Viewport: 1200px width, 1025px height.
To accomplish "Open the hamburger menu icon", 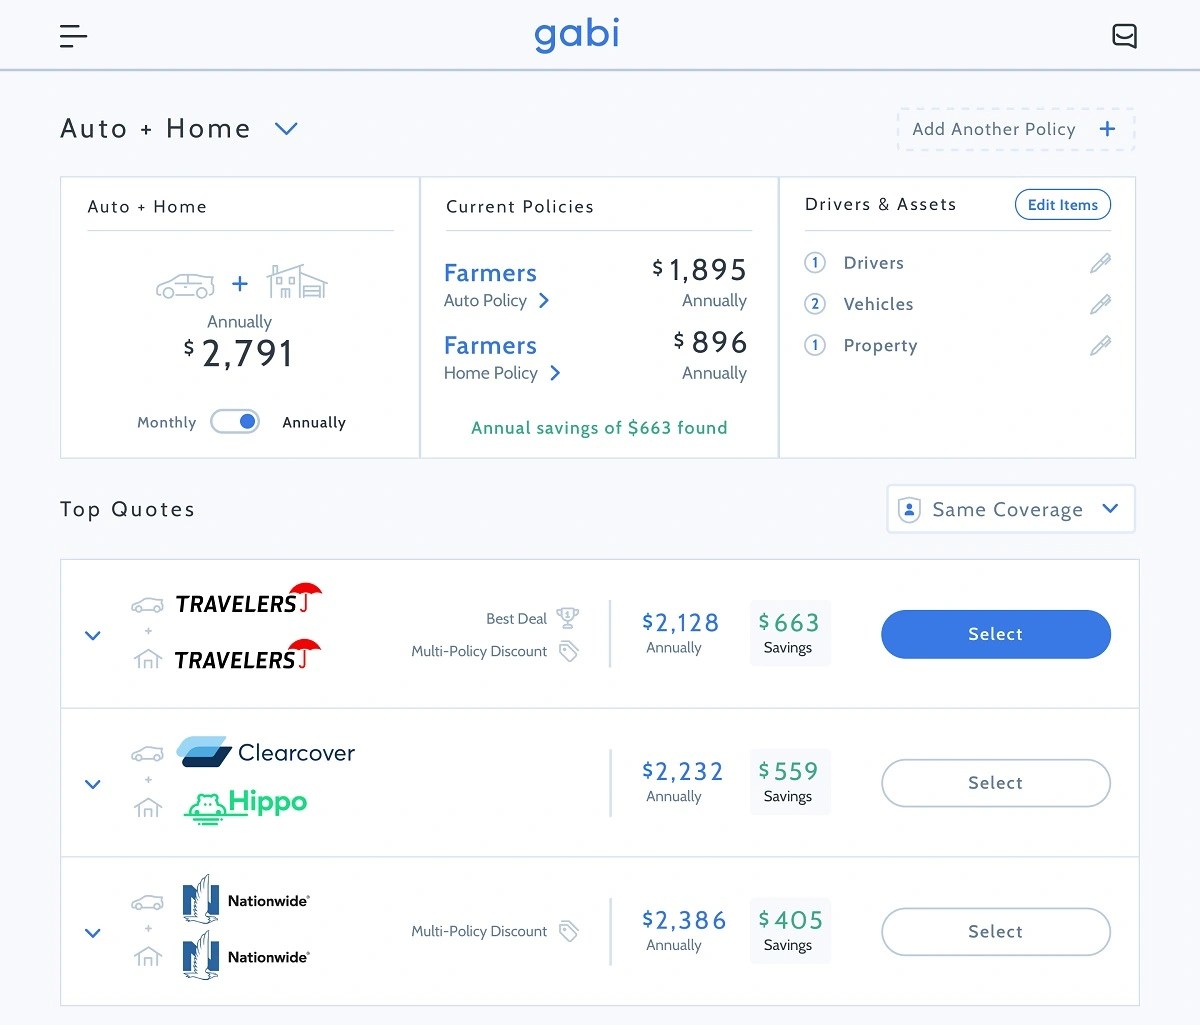I will [x=73, y=37].
